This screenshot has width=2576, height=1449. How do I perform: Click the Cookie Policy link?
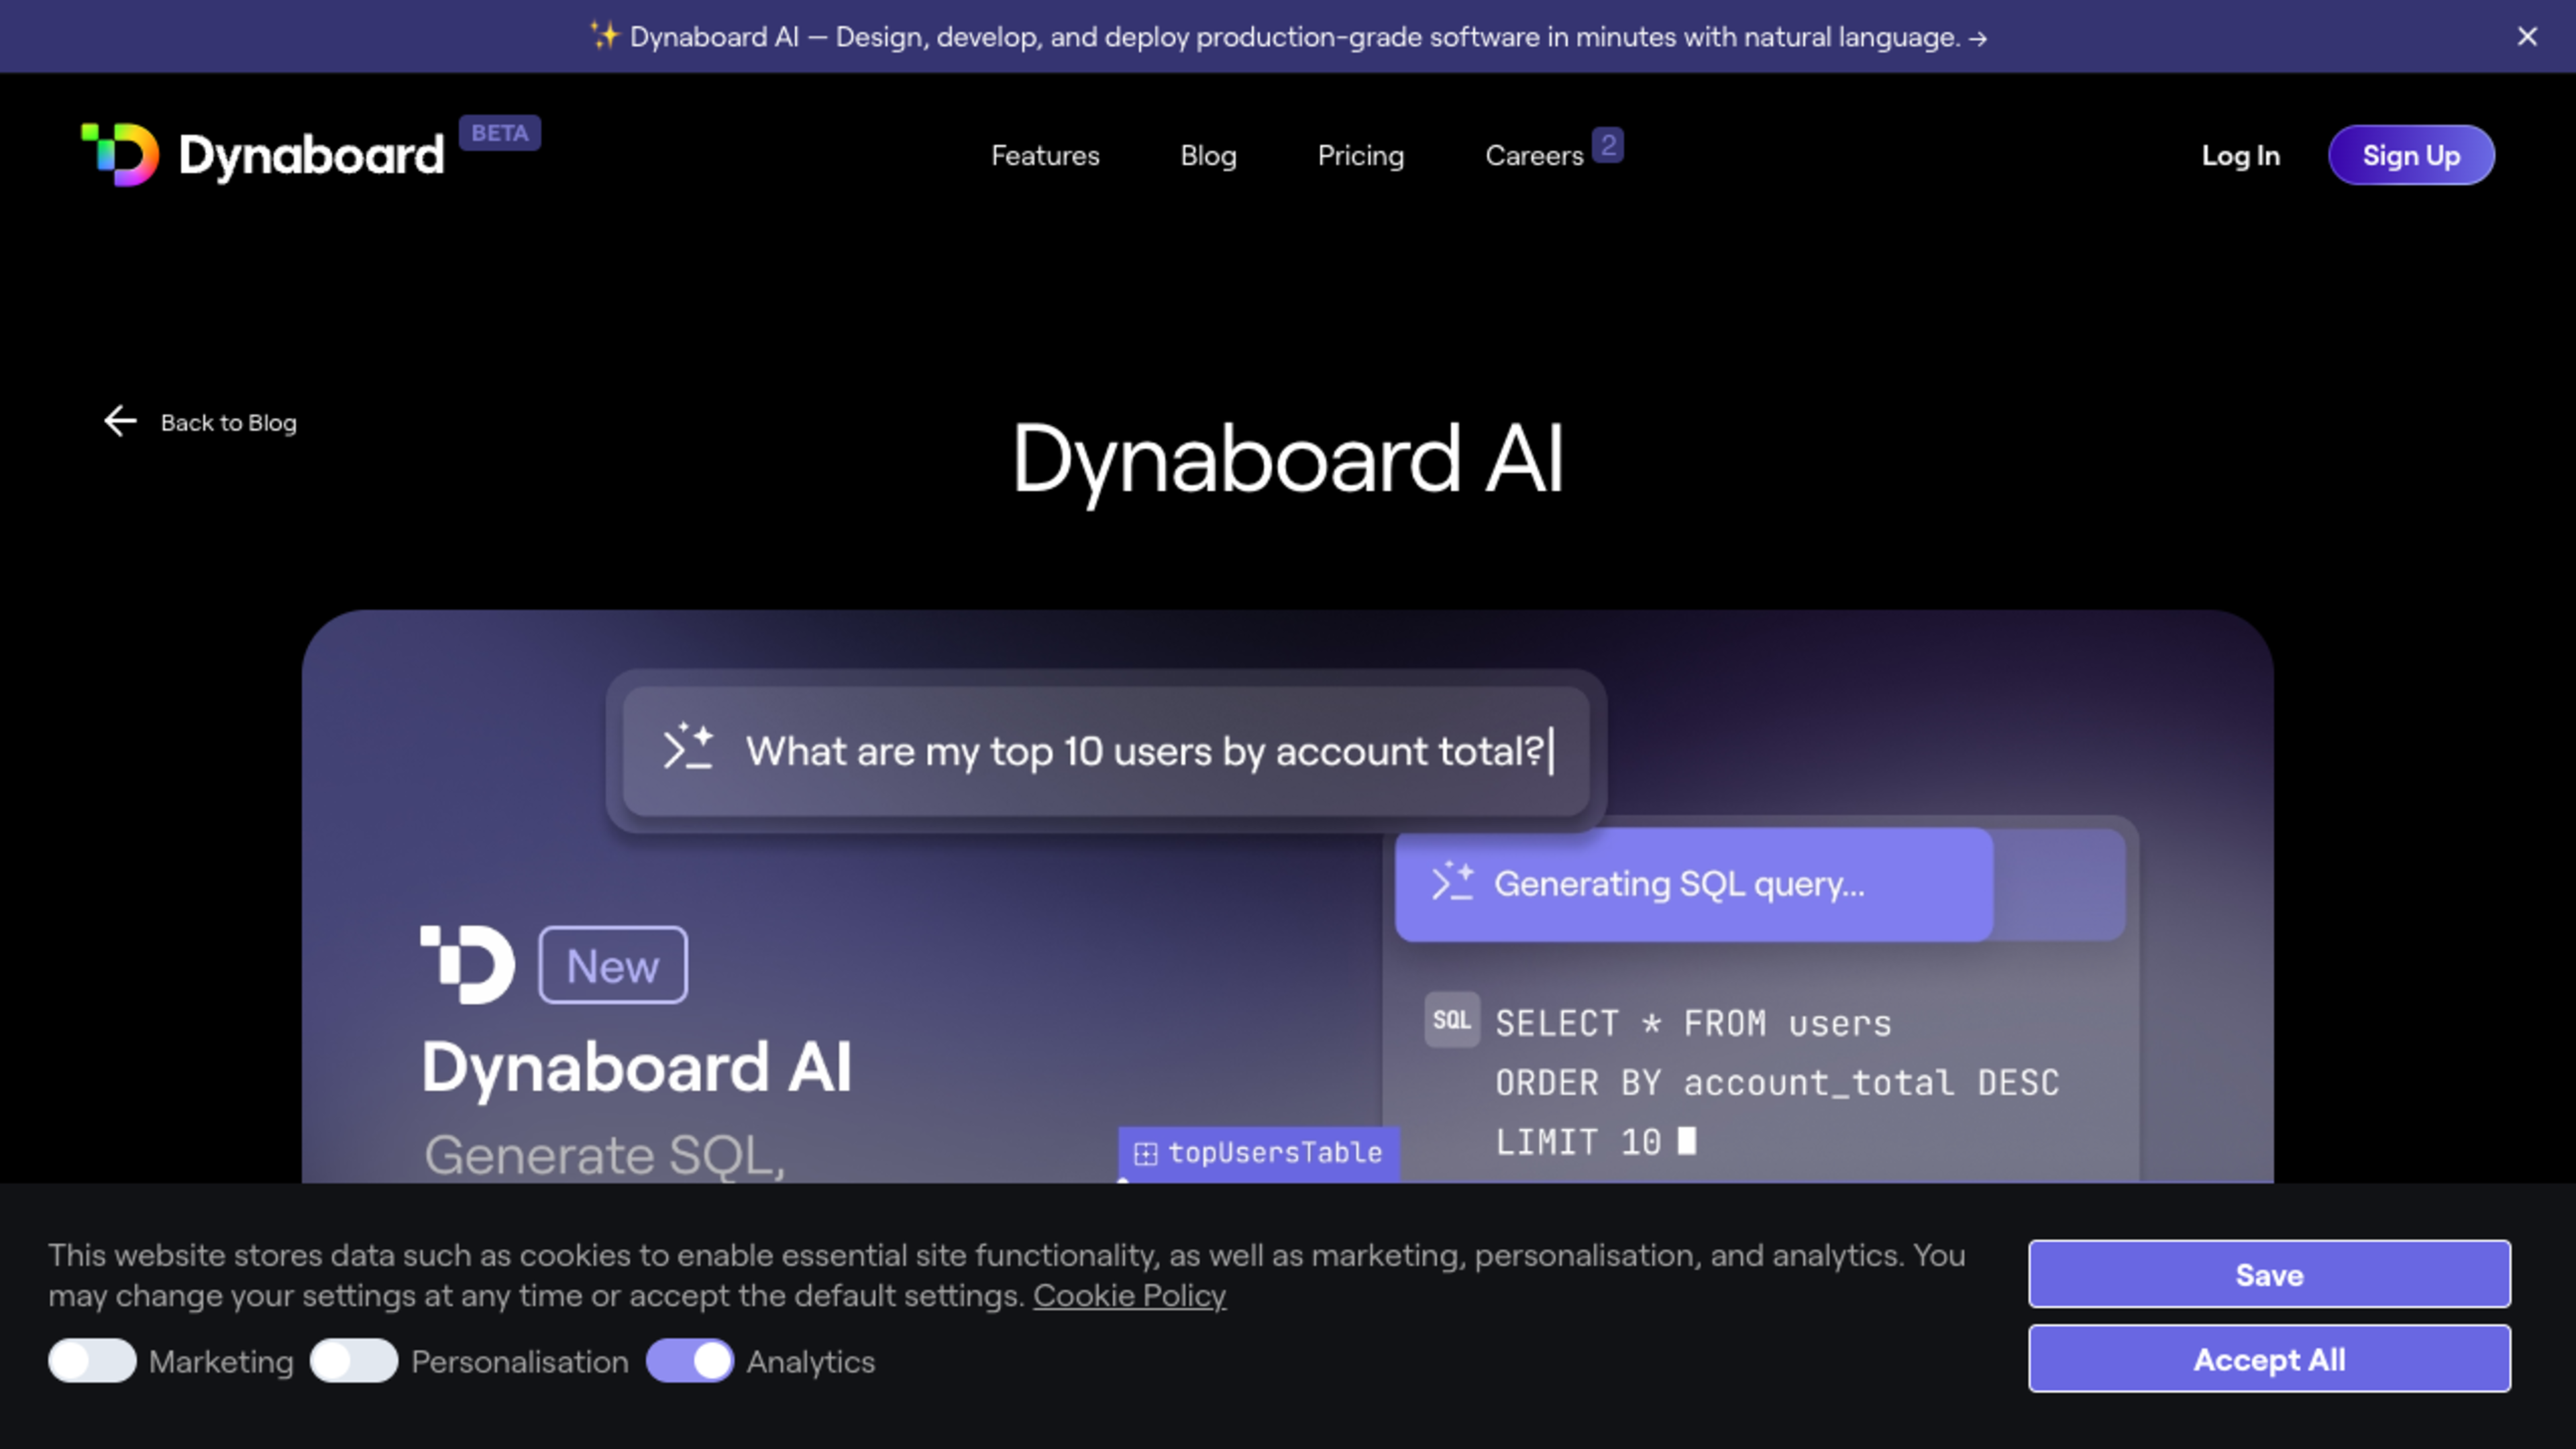tap(1129, 1295)
